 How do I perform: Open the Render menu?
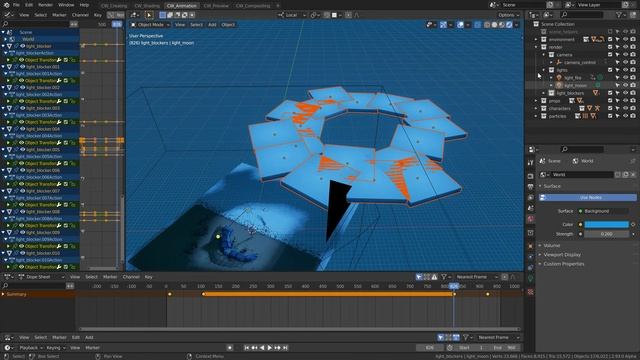(45, 5)
